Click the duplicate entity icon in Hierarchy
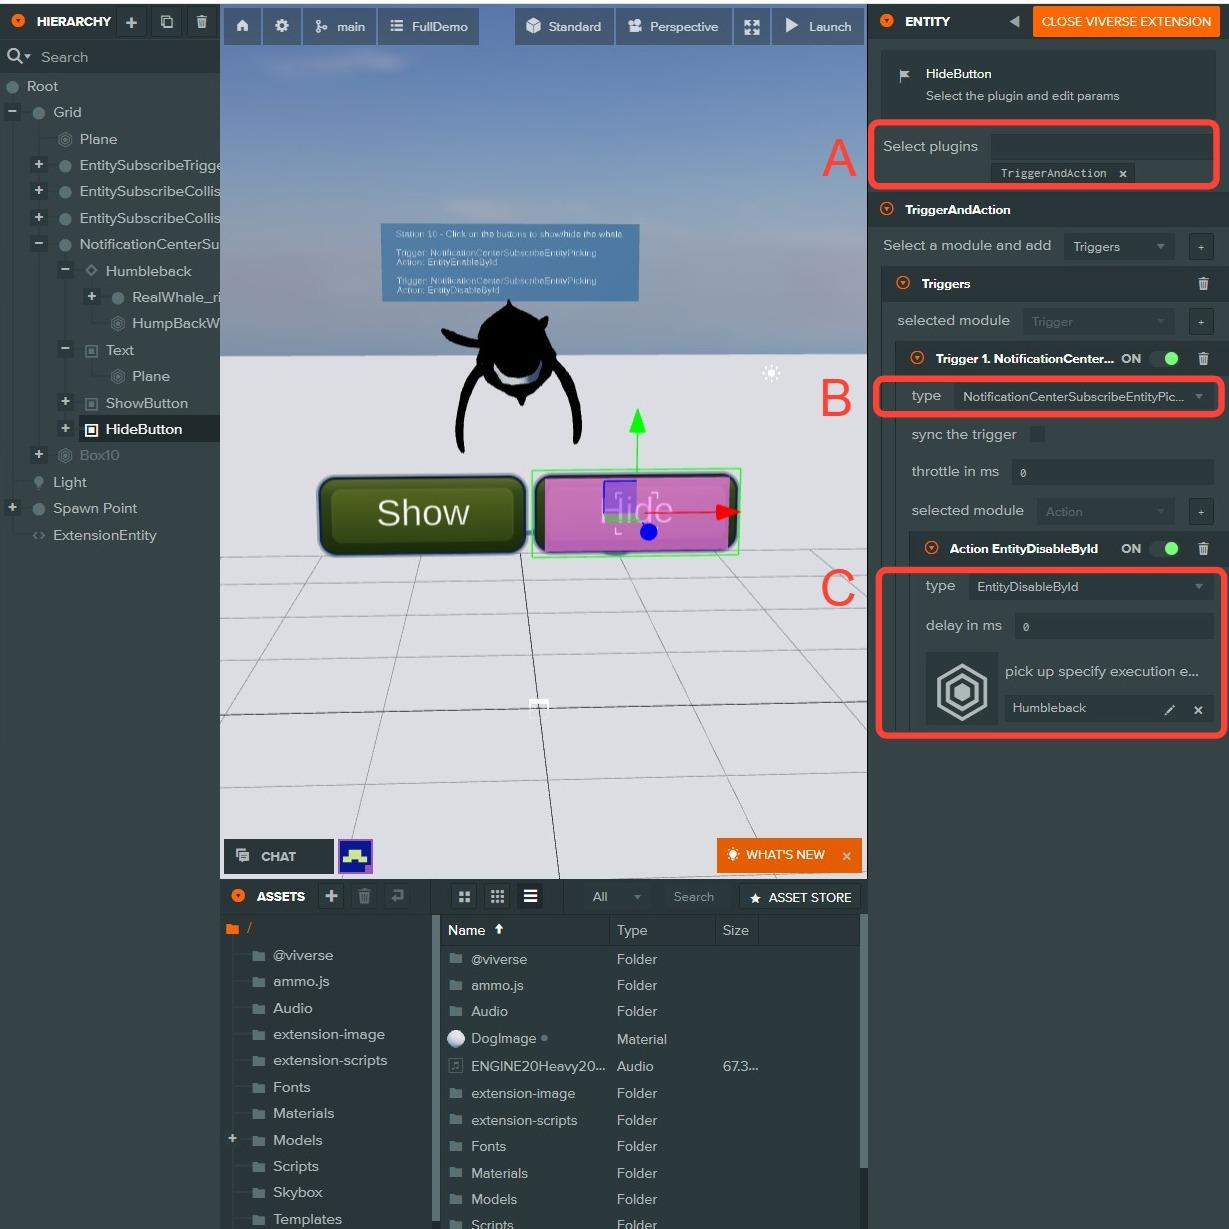The width and height of the screenshot is (1229, 1229). (x=167, y=21)
